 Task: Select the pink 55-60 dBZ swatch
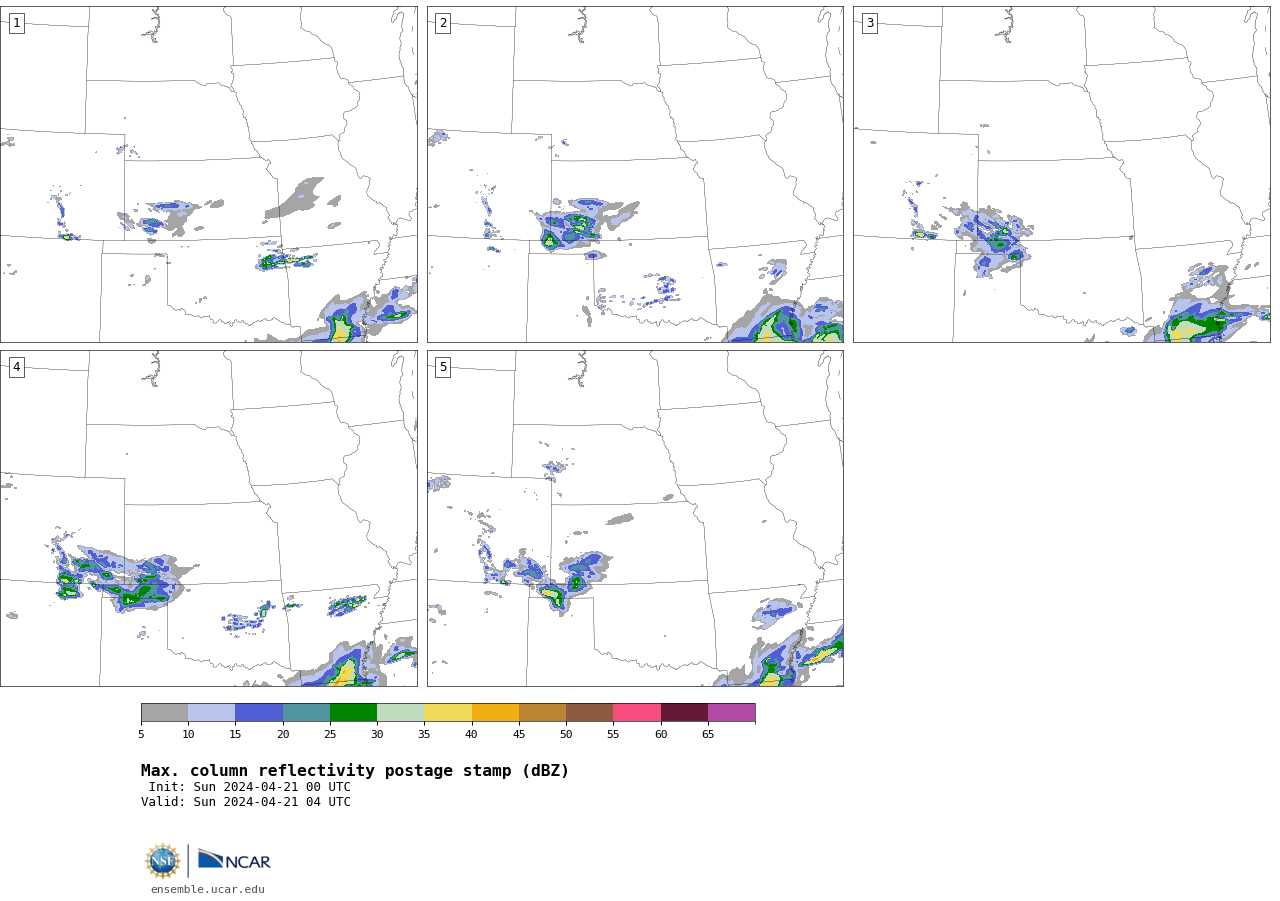tap(637, 712)
